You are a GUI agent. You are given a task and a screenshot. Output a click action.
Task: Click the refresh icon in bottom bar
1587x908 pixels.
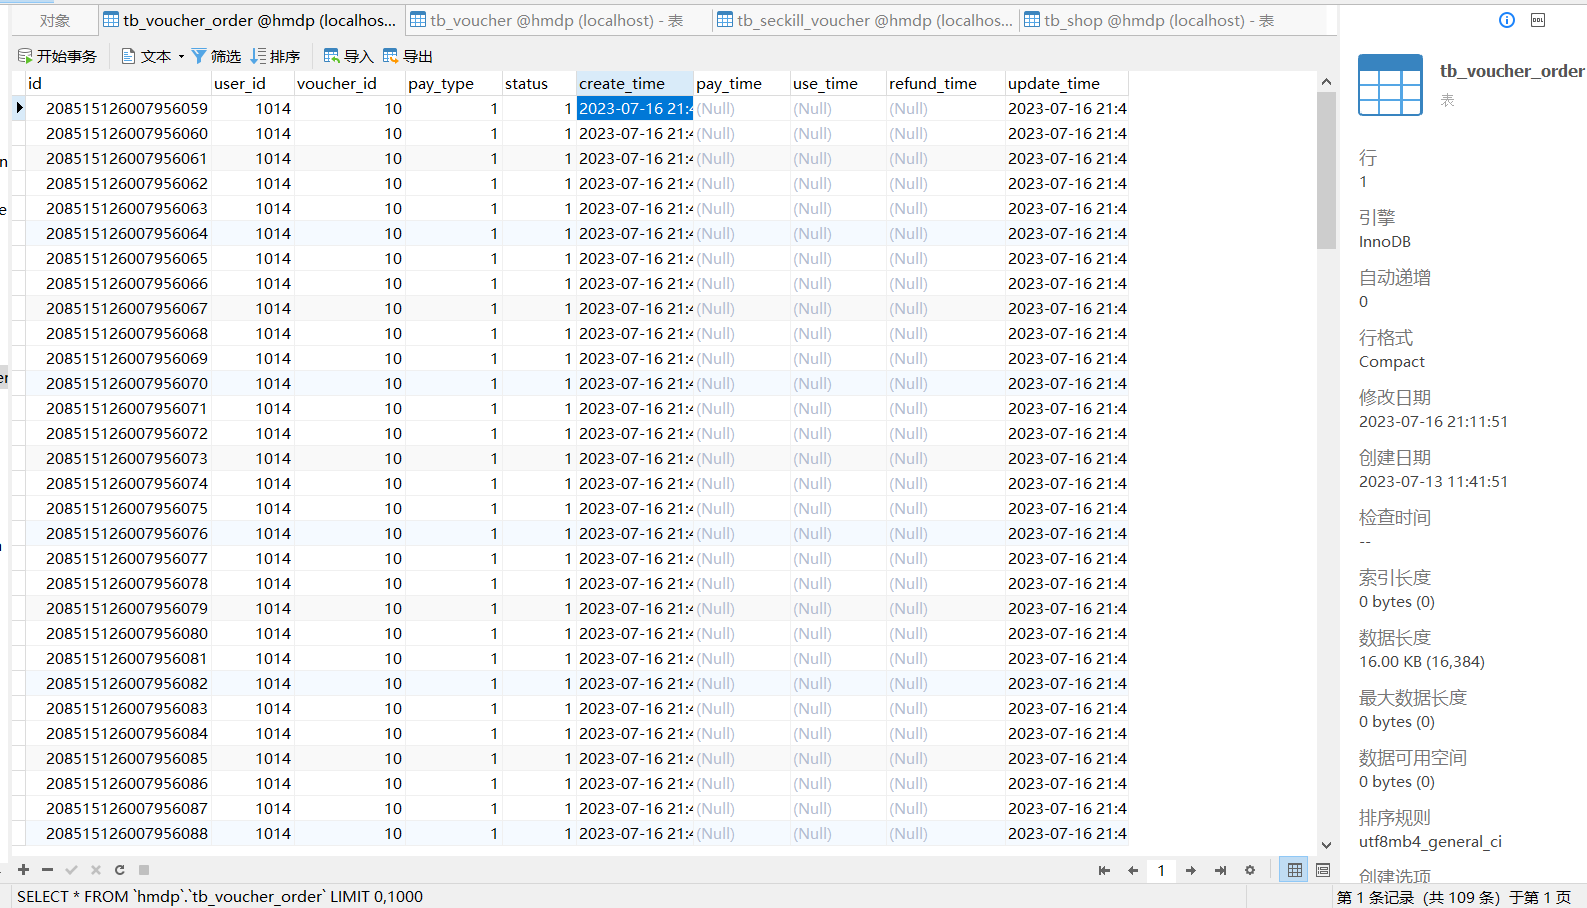(x=120, y=870)
